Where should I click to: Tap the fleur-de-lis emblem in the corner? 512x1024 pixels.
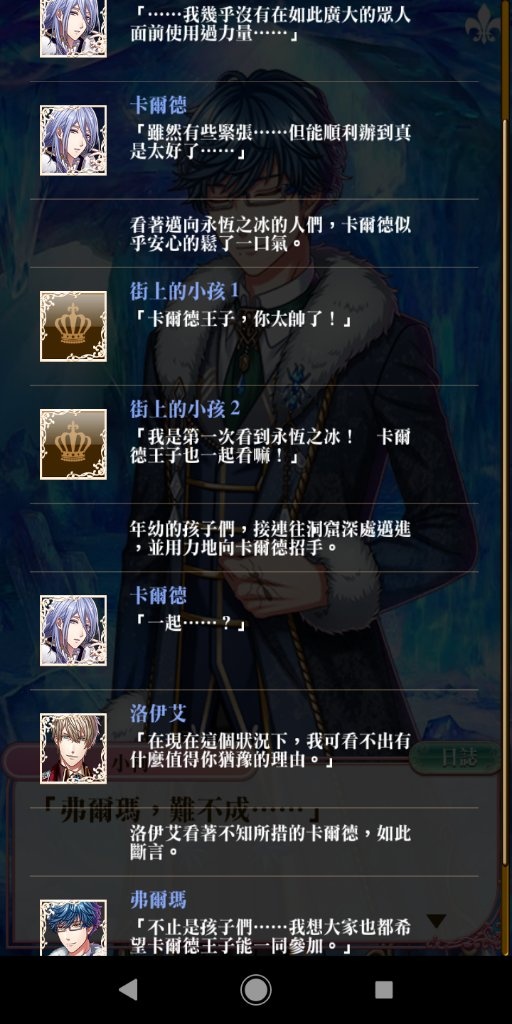(x=483, y=24)
